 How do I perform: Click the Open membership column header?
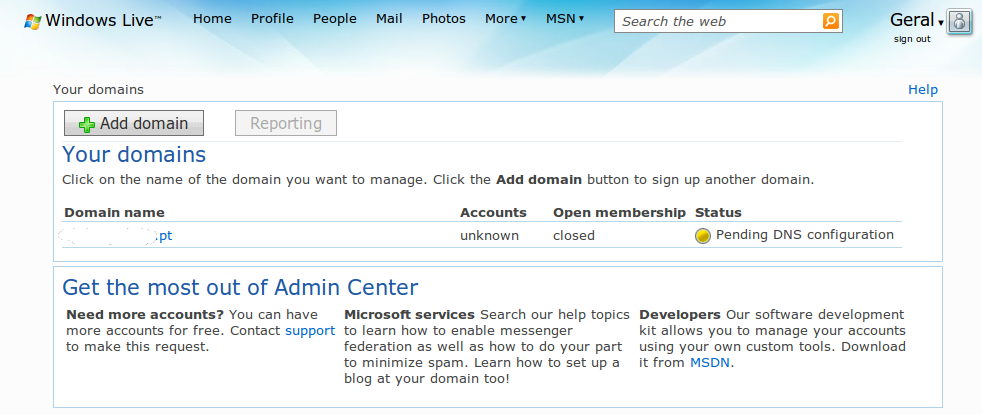(x=619, y=213)
